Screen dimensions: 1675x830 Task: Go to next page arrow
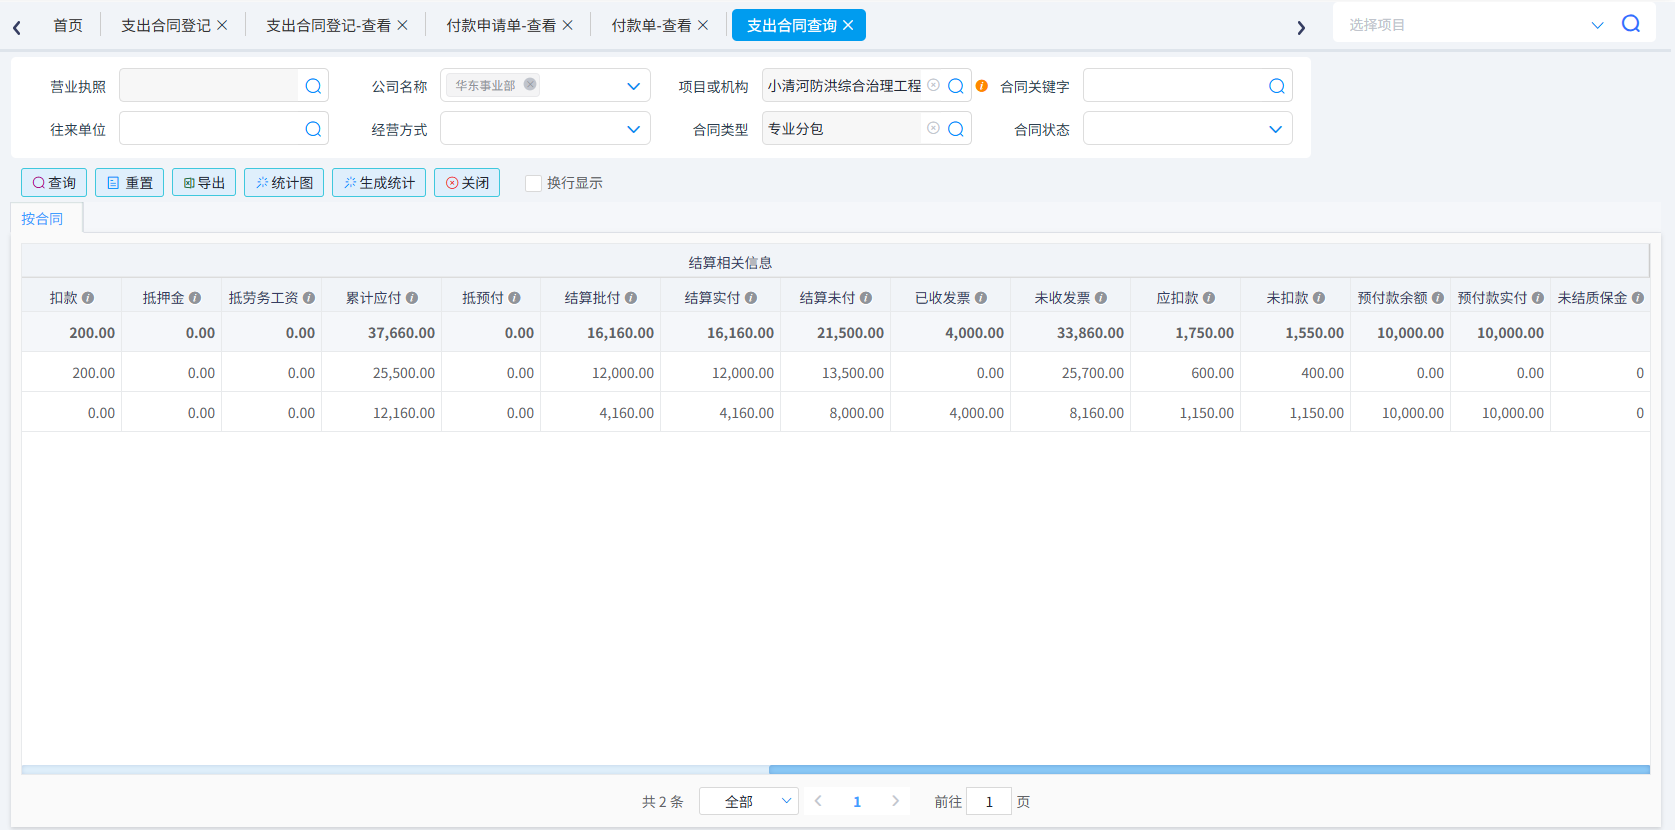[x=896, y=801]
